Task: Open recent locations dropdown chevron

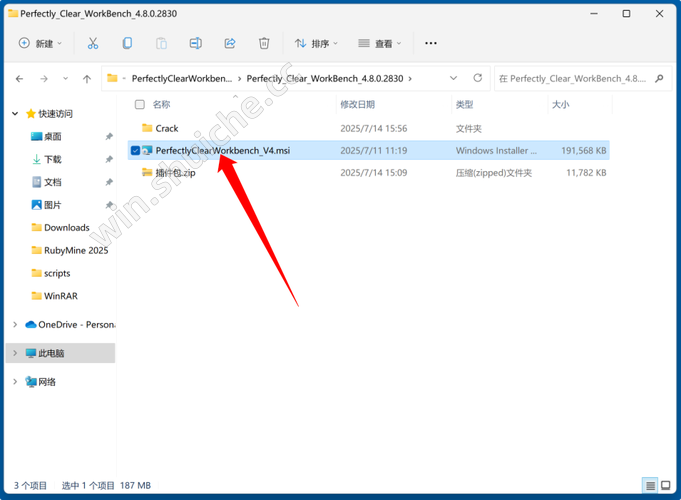Action: 65,79
